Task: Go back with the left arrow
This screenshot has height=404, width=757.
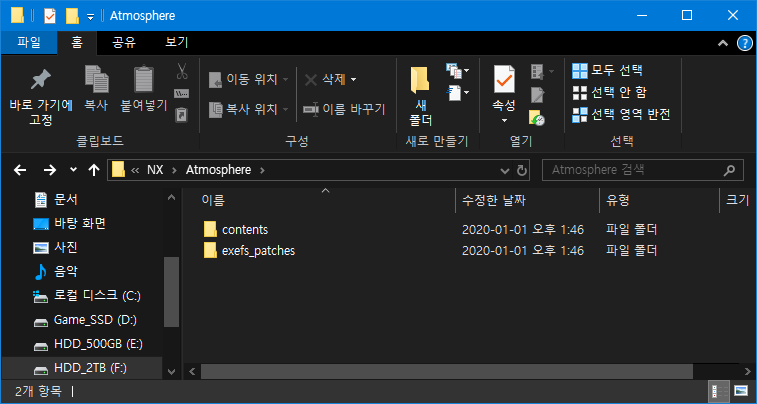Action: click(x=20, y=170)
